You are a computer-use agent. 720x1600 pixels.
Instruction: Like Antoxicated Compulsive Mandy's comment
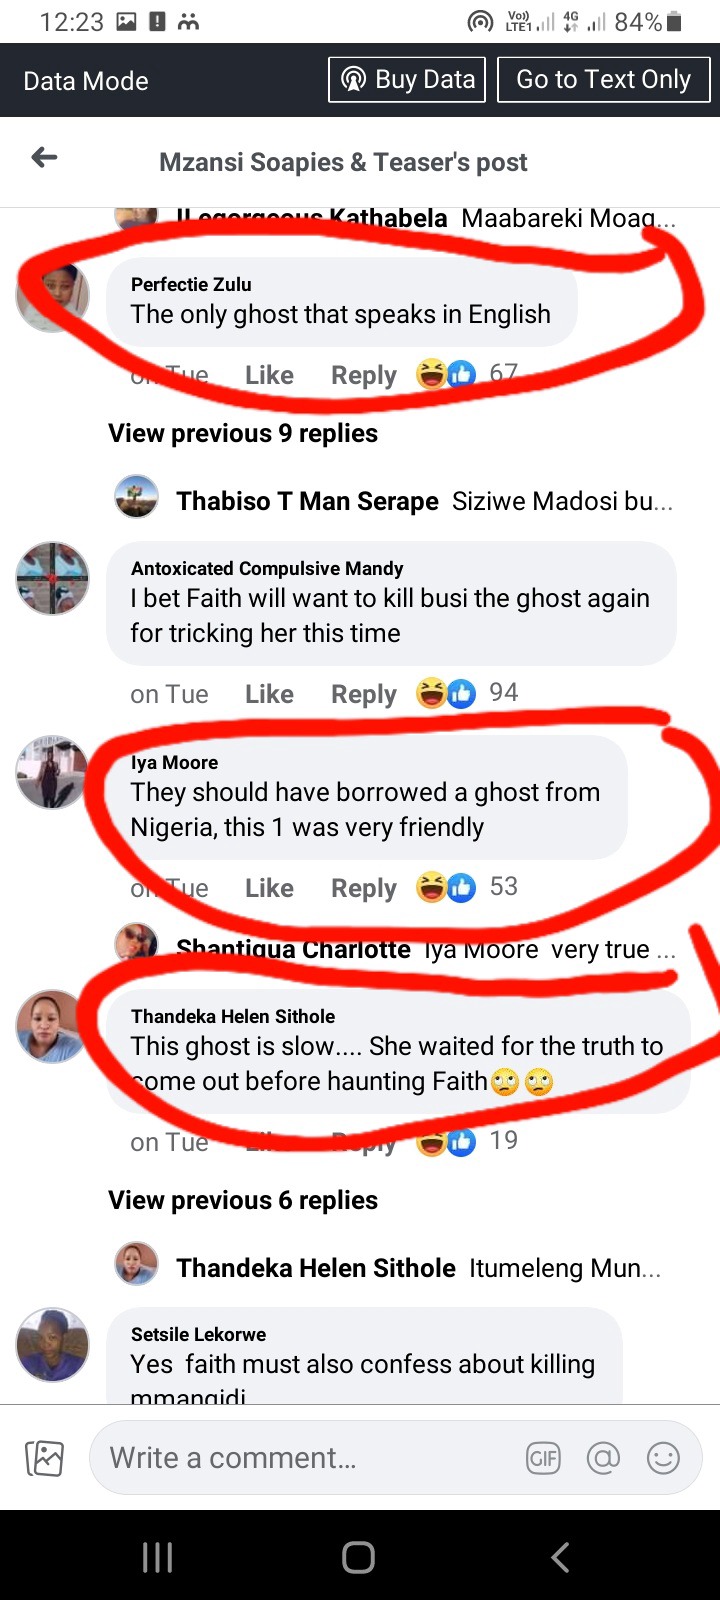pos(269,694)
